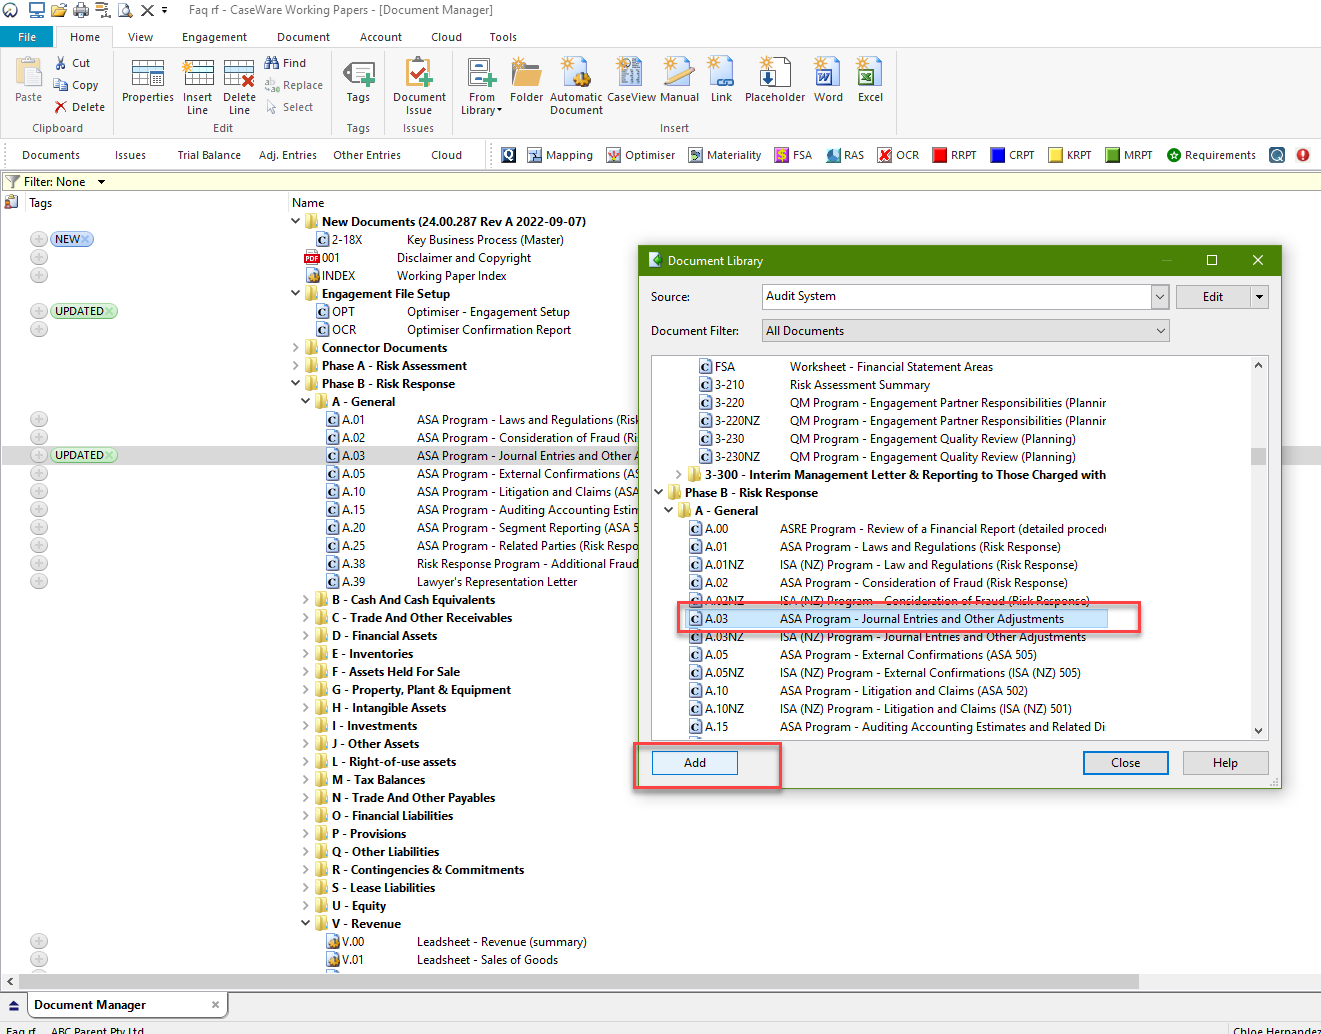Create a Document Issue from the ribbon
The height and width of the screenshot is (1034, 1321).
click(x=419, y=86)
